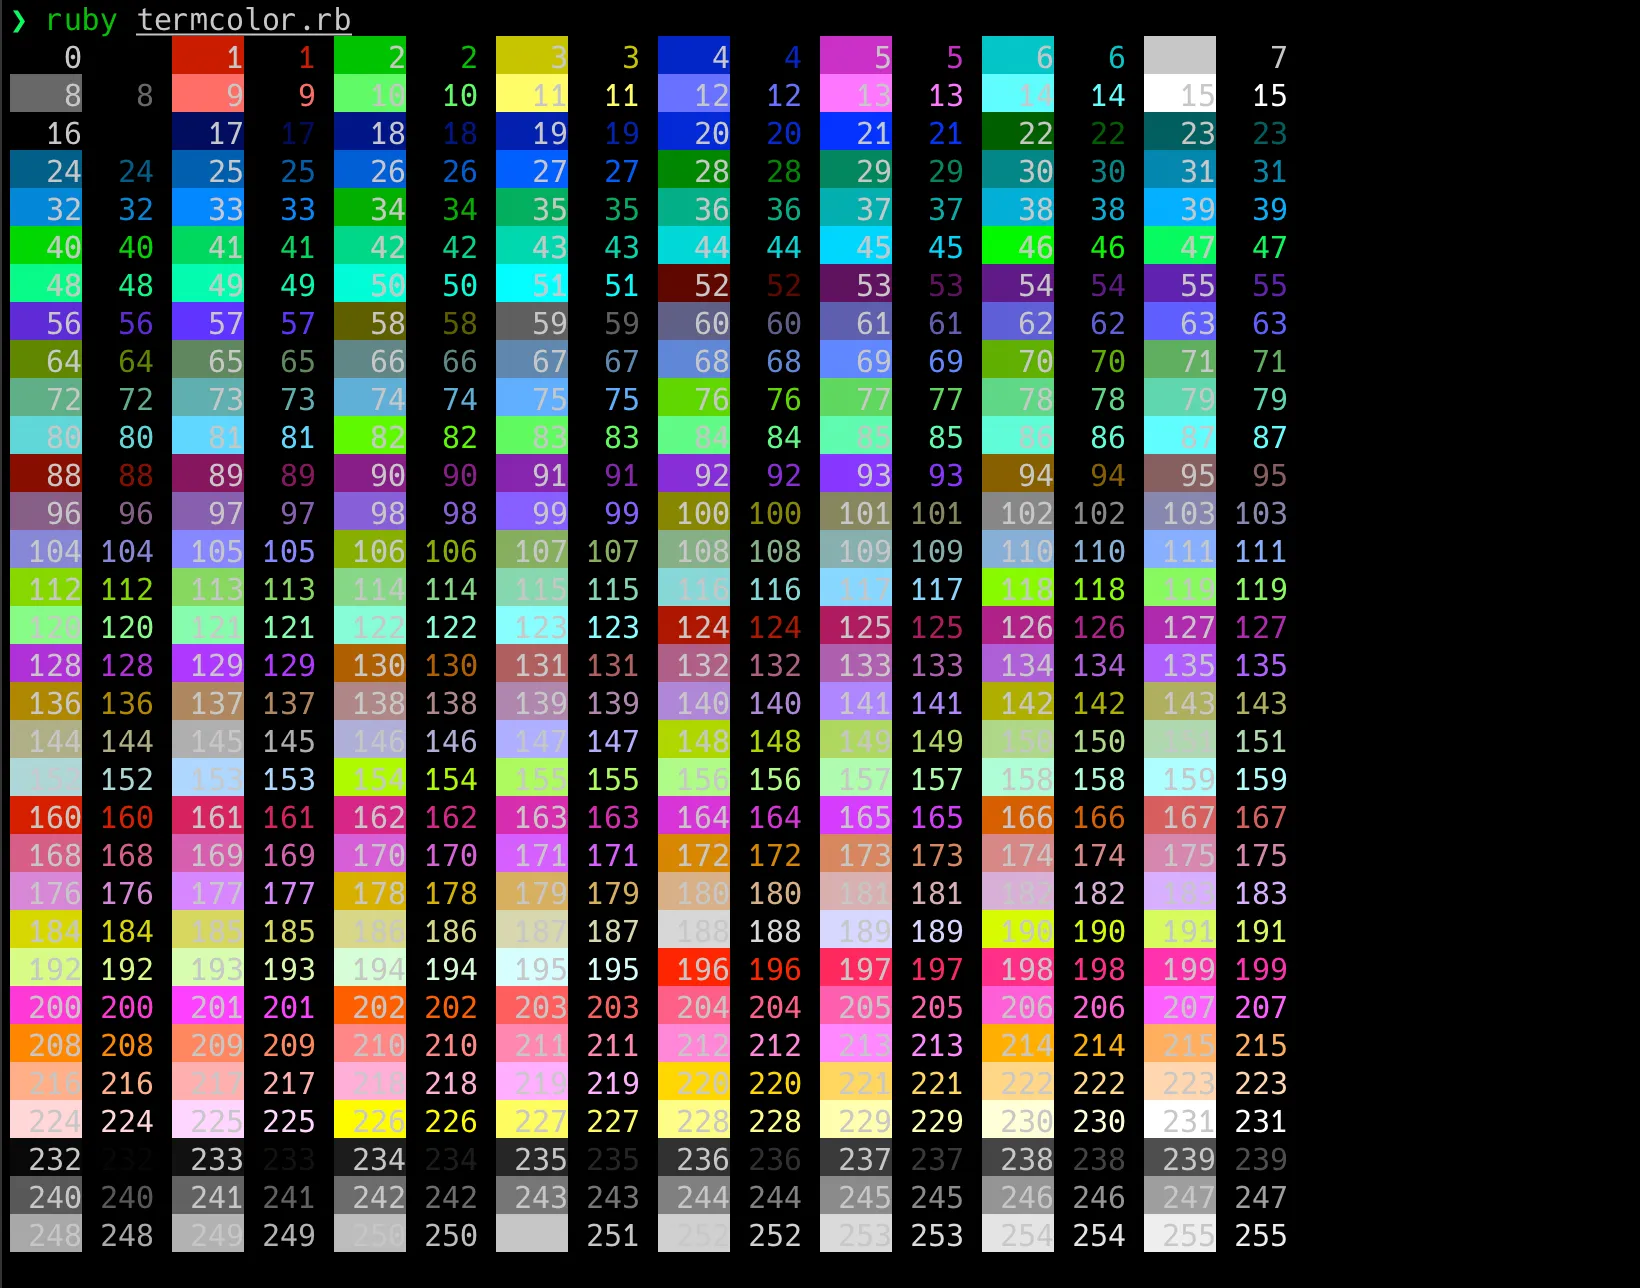Image resolution: width=1640 pixels, height=1288 pixels.
Task: Click the red color cell 160
Action: [x=45, y=817]
